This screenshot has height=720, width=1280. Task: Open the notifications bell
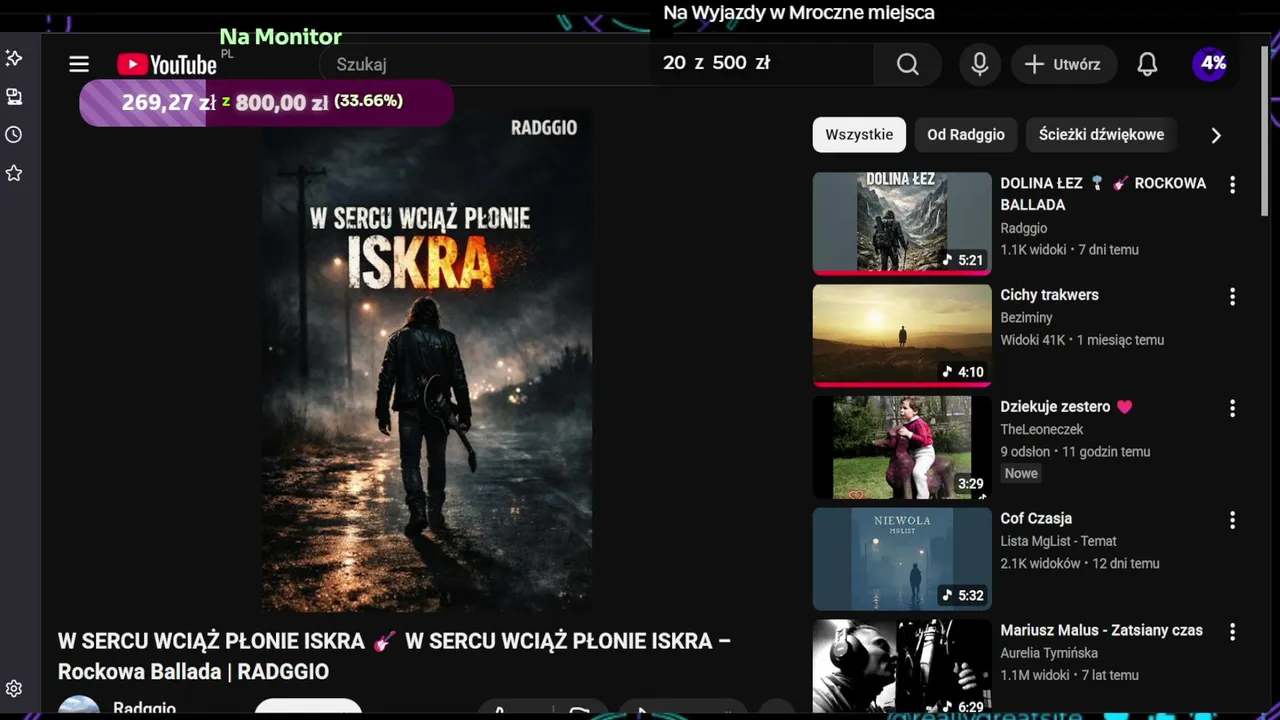[1147, 64]
